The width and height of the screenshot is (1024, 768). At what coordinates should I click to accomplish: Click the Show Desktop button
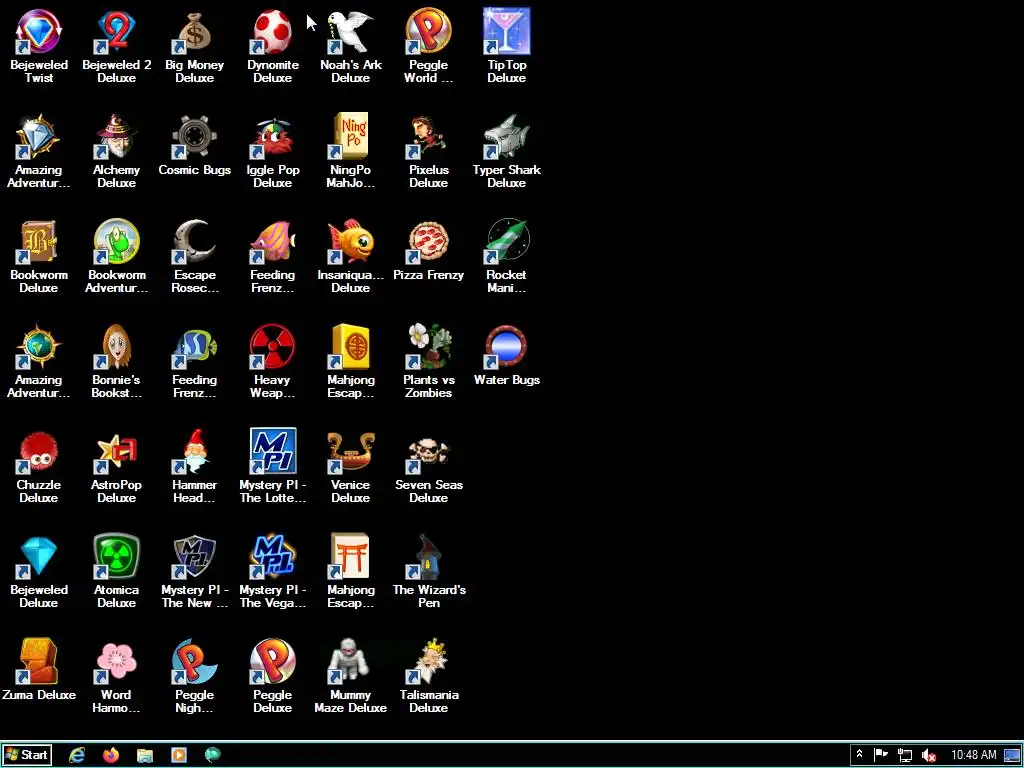pos(1013,755)
